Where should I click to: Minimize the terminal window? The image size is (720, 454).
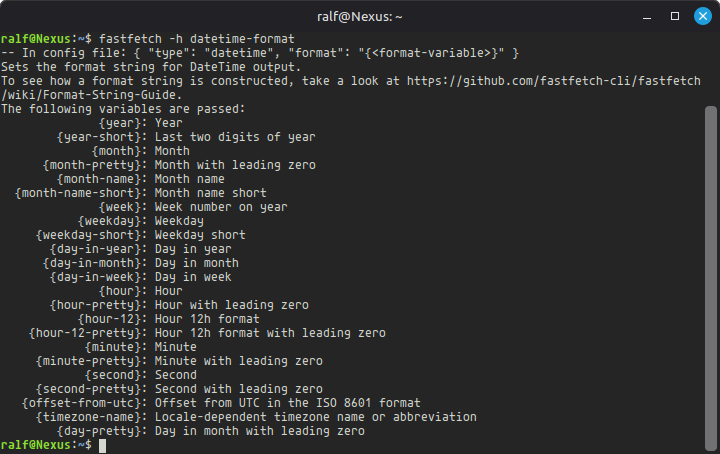click(x=647, y=17)
